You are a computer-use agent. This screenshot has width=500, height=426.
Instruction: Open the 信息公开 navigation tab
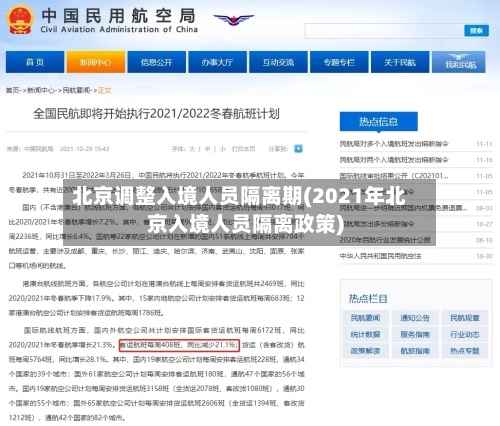(157, 62)
